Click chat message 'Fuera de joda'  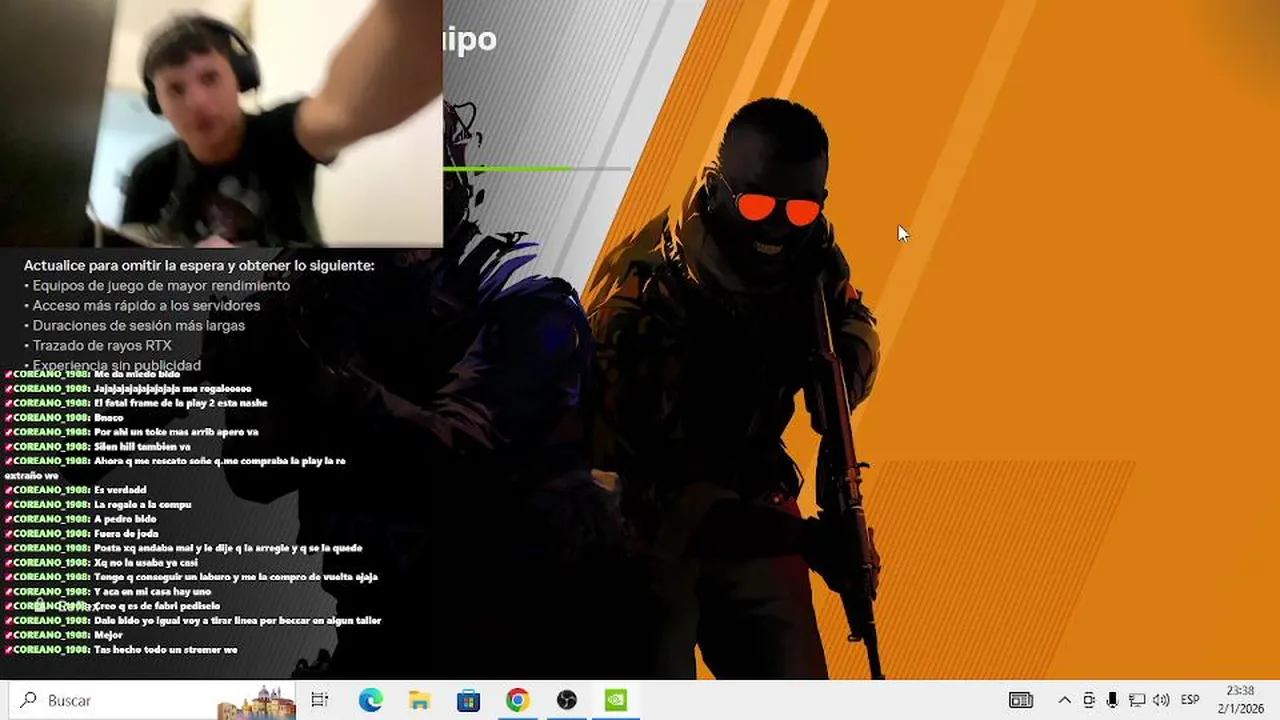tap(126, 533)
